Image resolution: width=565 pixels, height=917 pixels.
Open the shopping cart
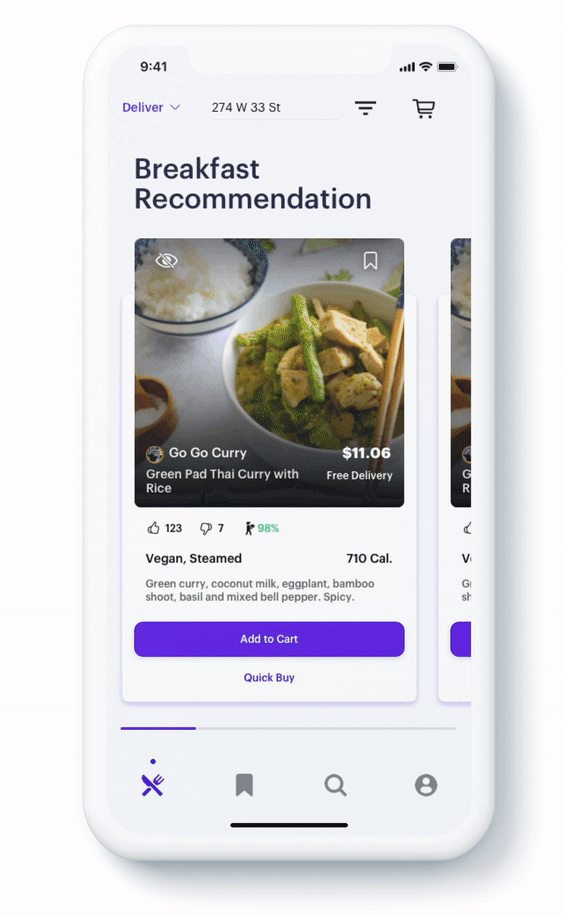point(424,108)
